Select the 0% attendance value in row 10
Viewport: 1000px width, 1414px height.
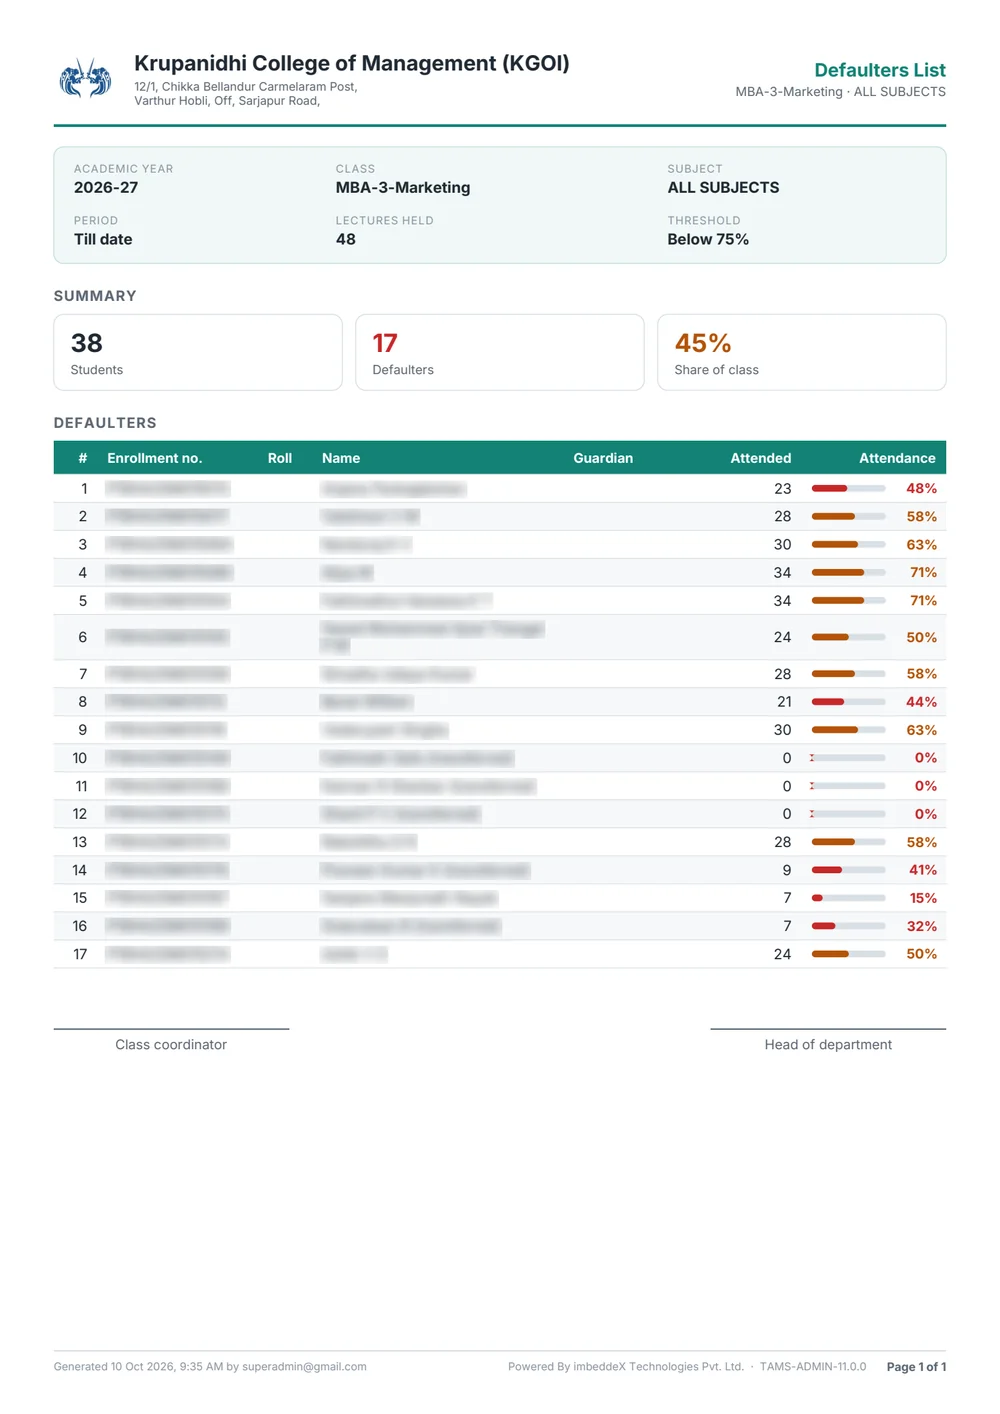[x=926, y=758]
